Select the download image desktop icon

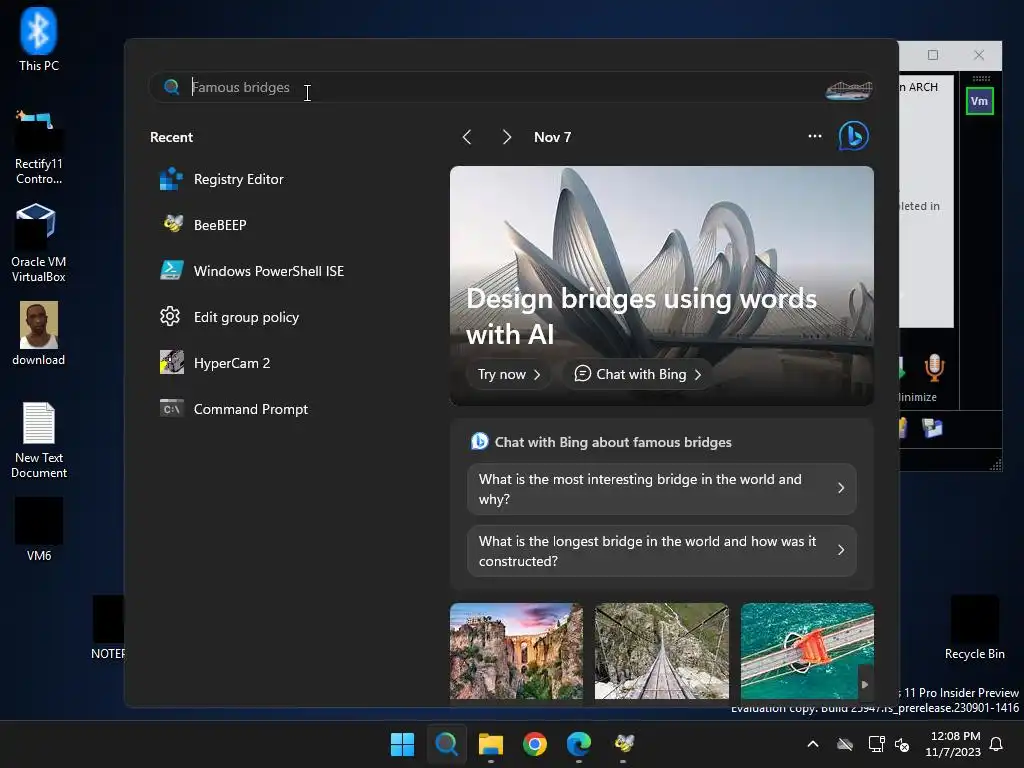coord(39,334)
